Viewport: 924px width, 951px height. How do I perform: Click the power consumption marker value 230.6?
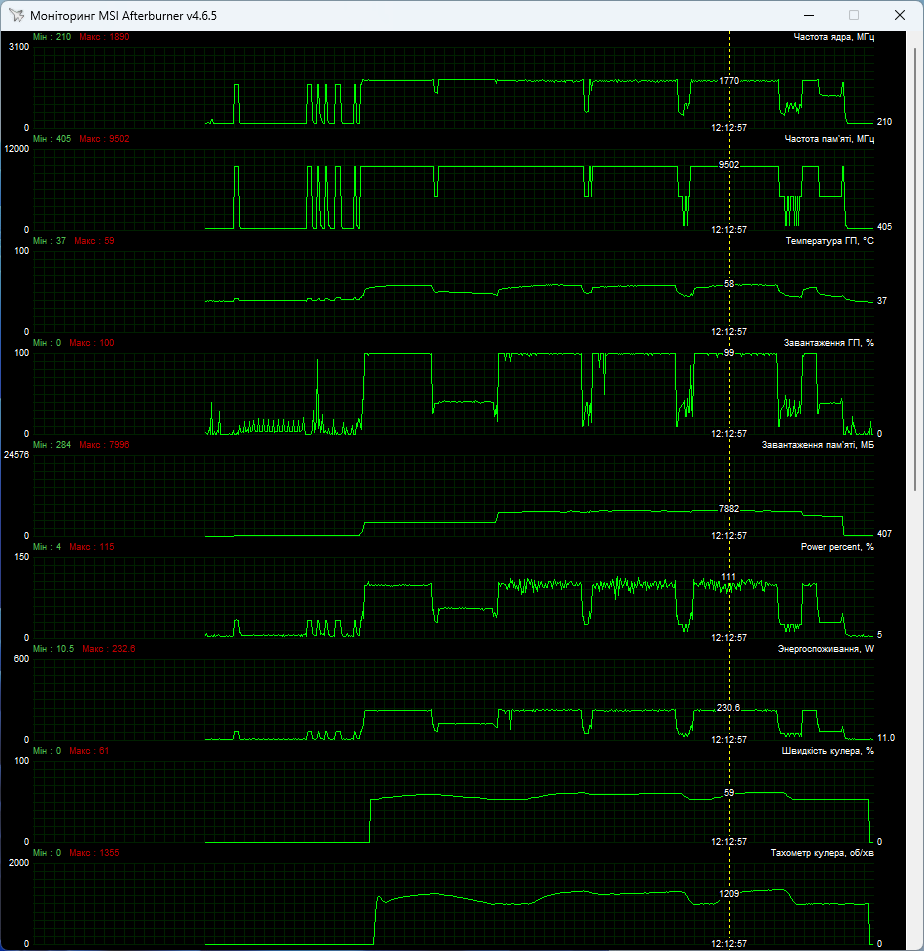pos(729,708)
